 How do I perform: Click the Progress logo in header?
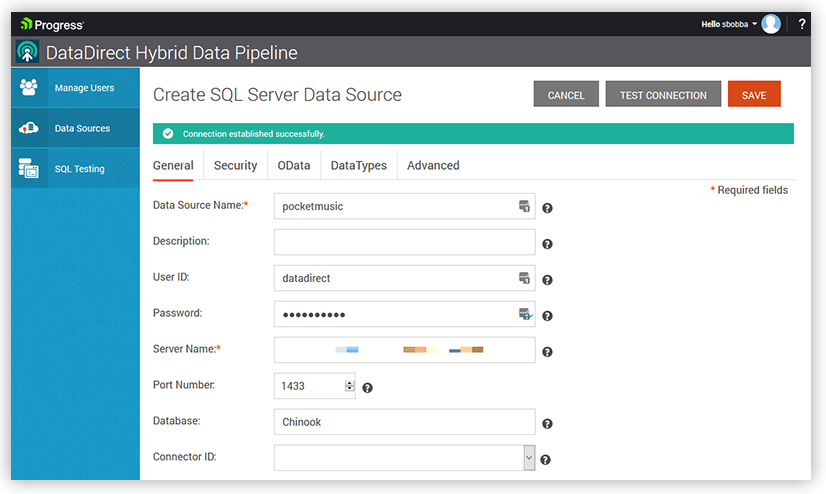click(52, 24)
